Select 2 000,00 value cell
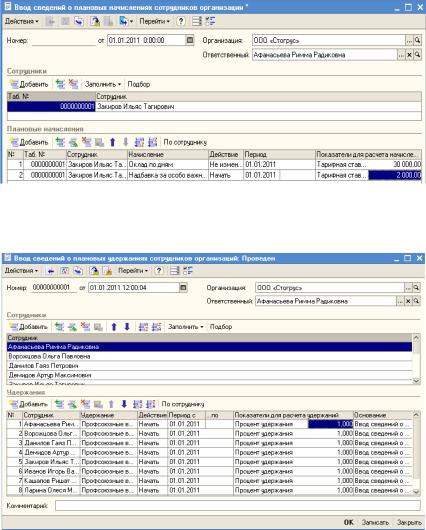The height and width of the screenshot is (530, 426). coord(395,175)
